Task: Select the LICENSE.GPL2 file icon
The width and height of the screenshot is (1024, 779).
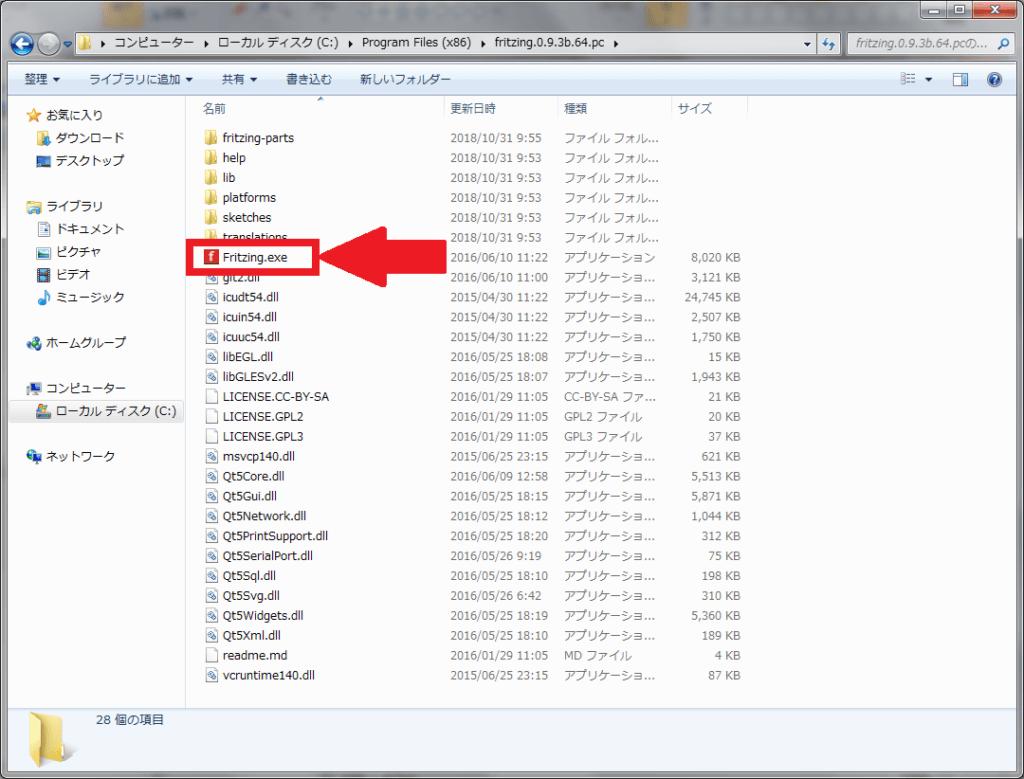Action: (211, 417)
